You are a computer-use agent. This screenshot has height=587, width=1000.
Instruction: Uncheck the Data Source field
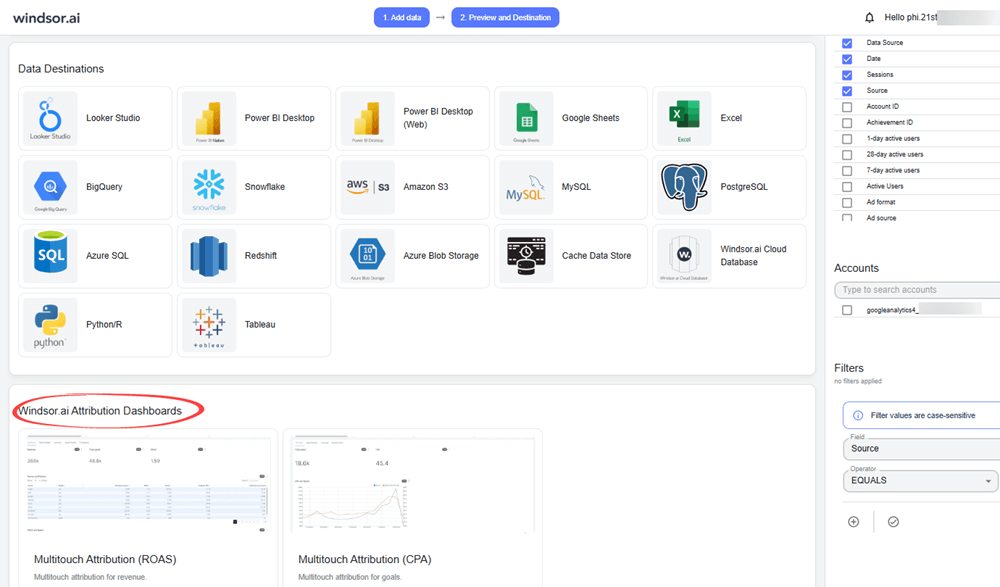click(847, 43)
